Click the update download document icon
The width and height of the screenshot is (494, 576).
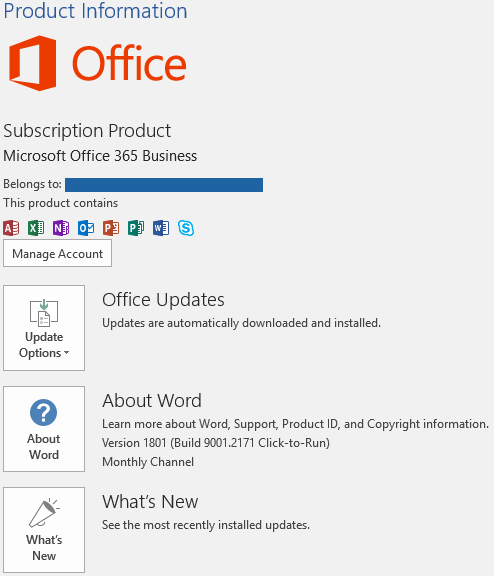click(x=44, y=313)
